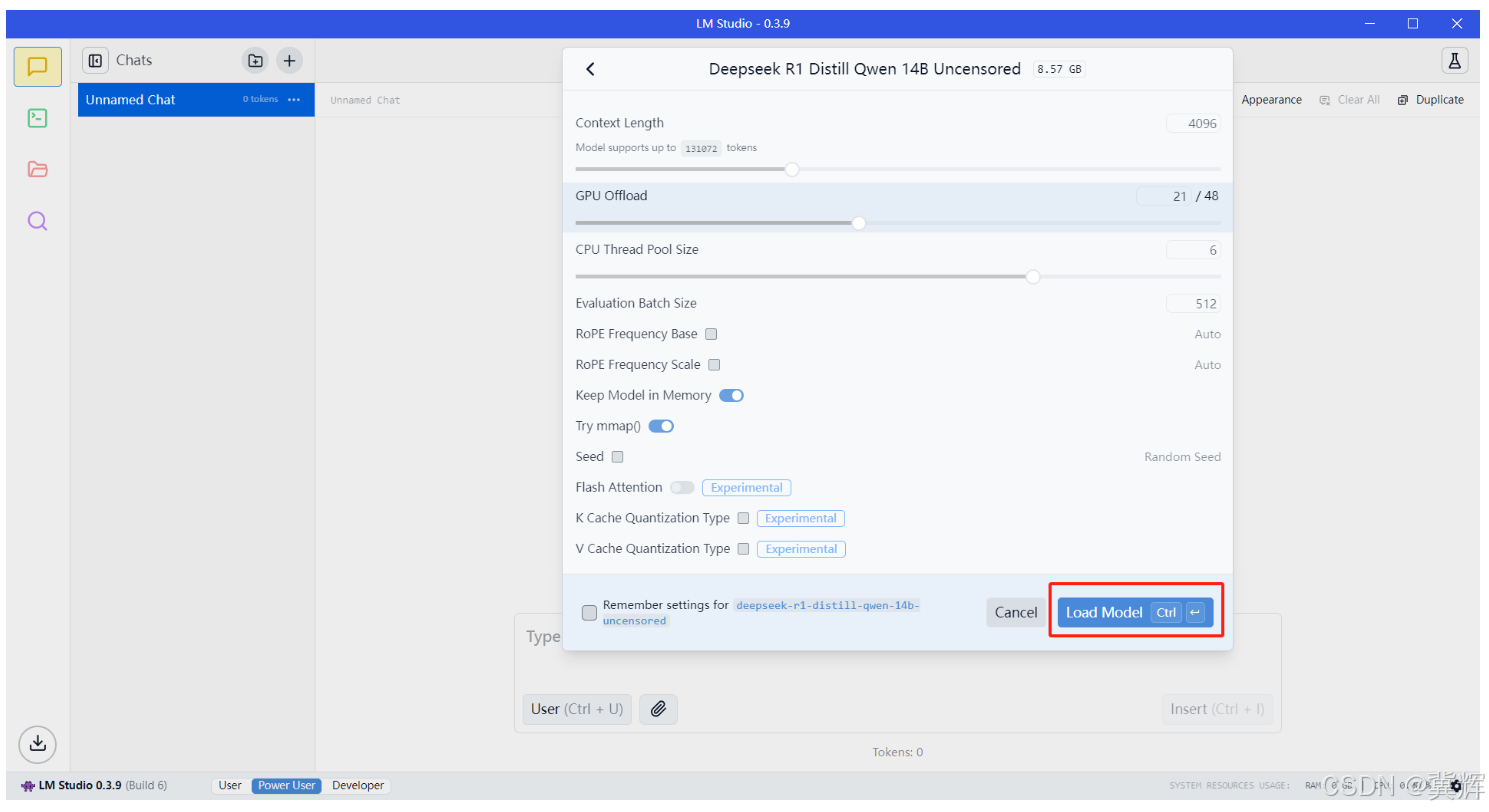The height and width of the screenshot is (812, 1489).
Task: Enable the RoPE Frequency Scale checkbox
Action: [x=714, y=365]
